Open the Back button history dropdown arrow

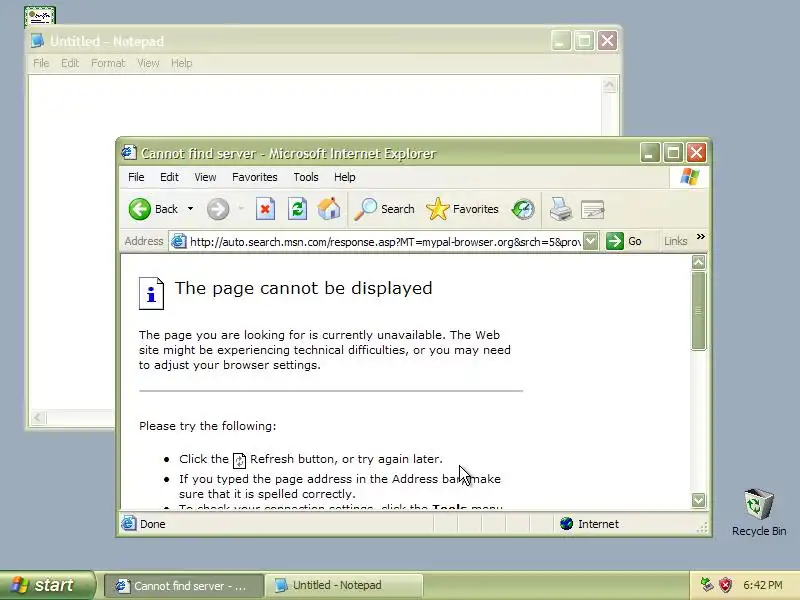coord(190,209)
